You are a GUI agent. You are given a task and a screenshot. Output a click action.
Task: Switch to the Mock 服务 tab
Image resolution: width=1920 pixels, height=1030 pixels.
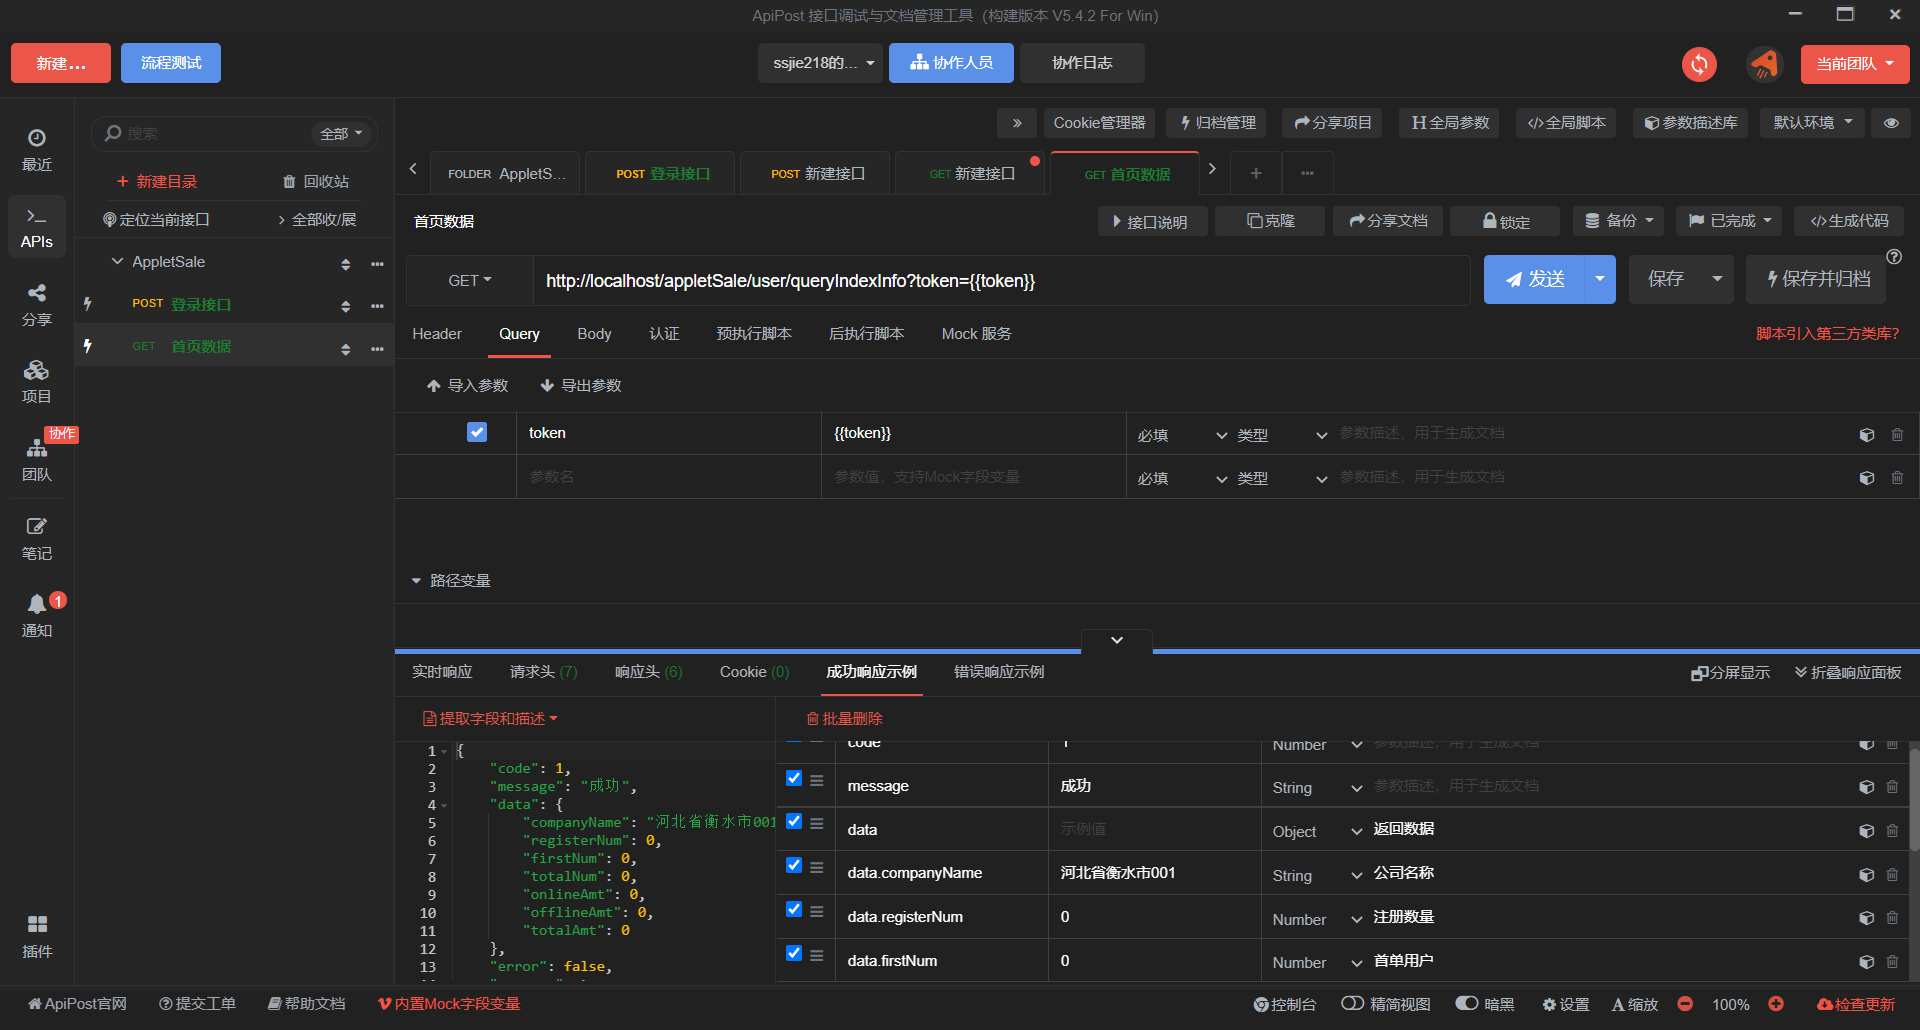coord(976,334)
